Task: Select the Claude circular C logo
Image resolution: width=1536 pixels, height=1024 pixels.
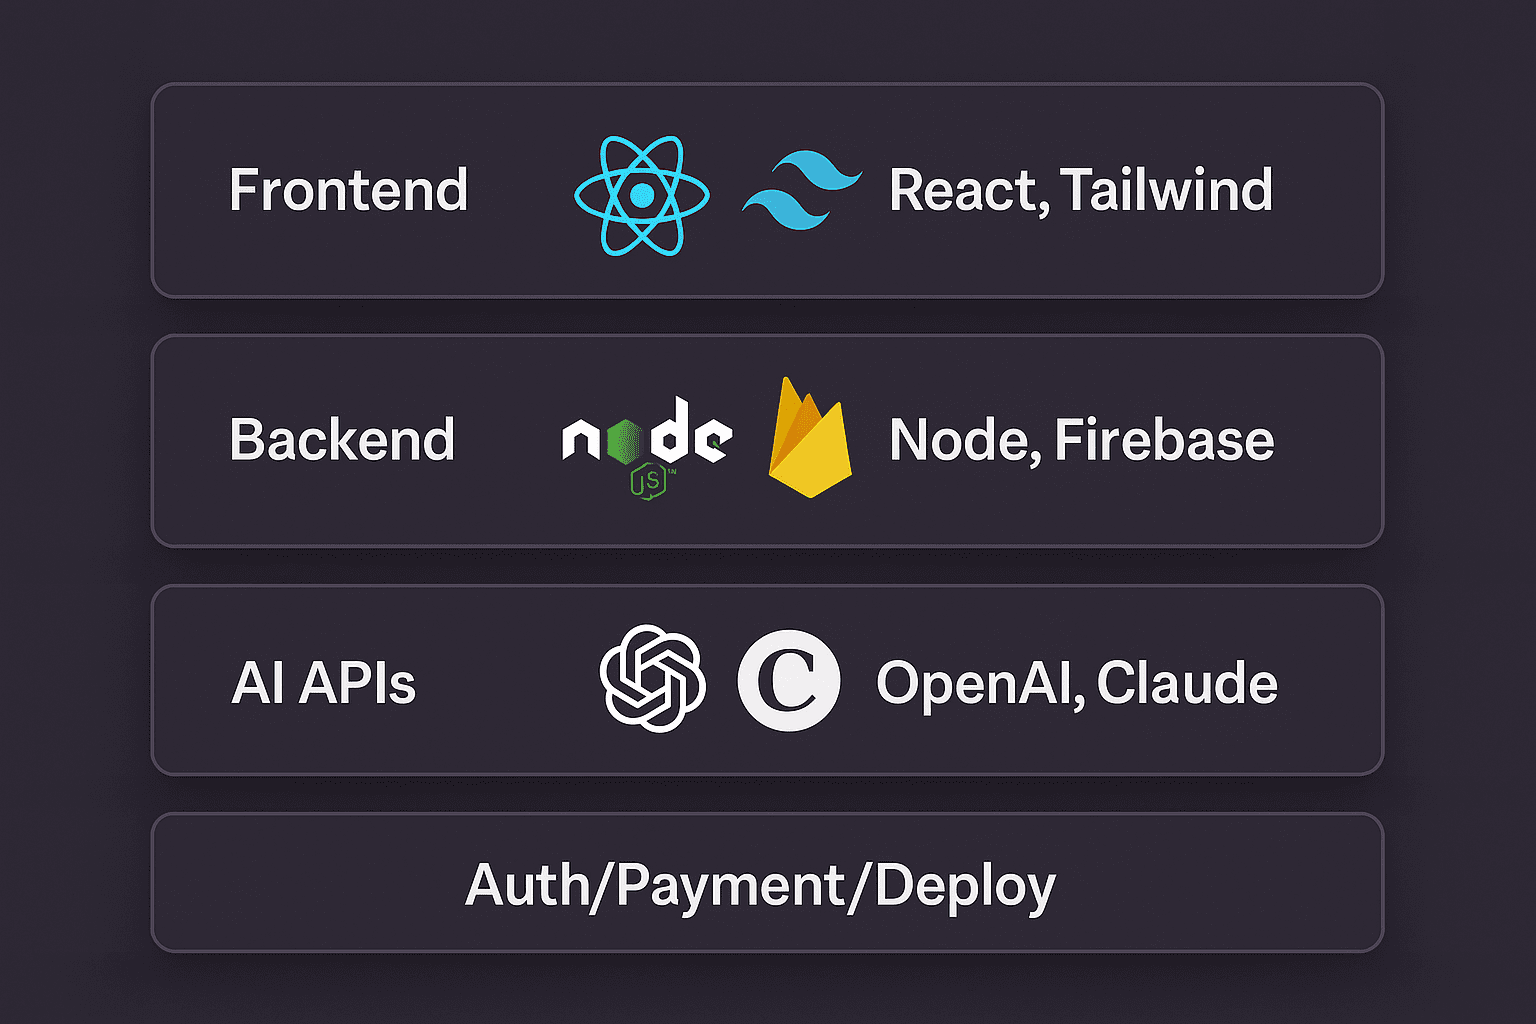Action: pos(789,680)
